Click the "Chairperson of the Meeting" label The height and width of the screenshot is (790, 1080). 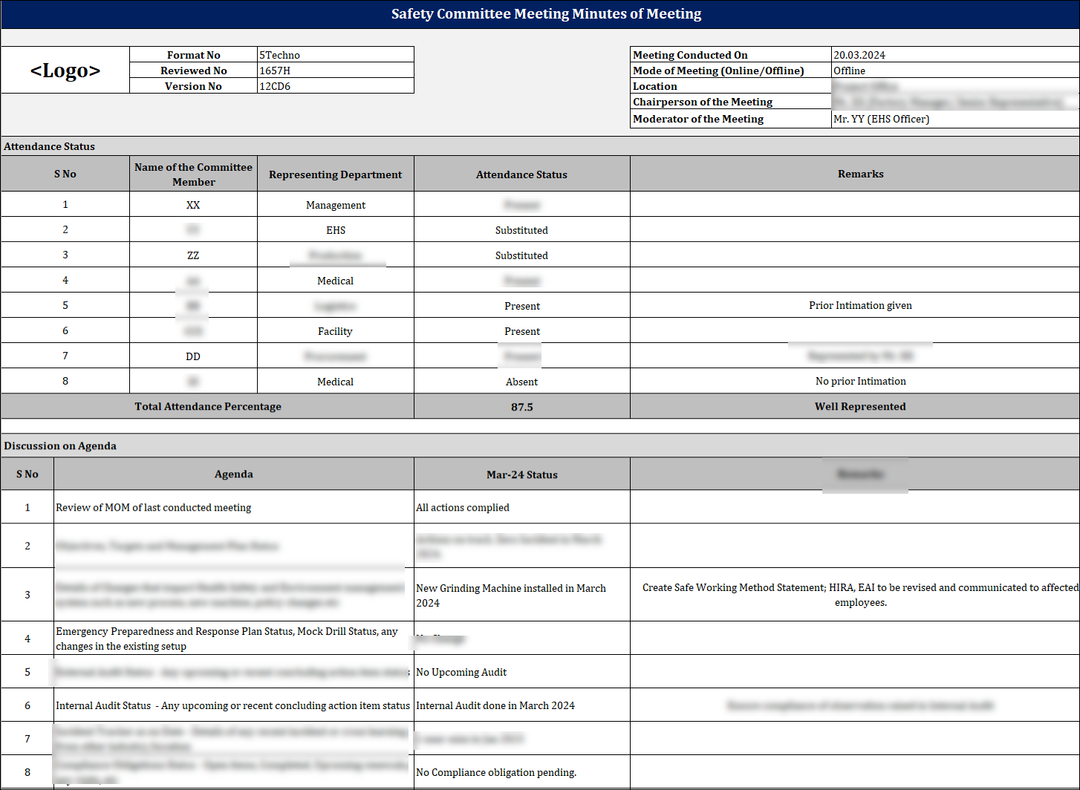coord(701,102)
